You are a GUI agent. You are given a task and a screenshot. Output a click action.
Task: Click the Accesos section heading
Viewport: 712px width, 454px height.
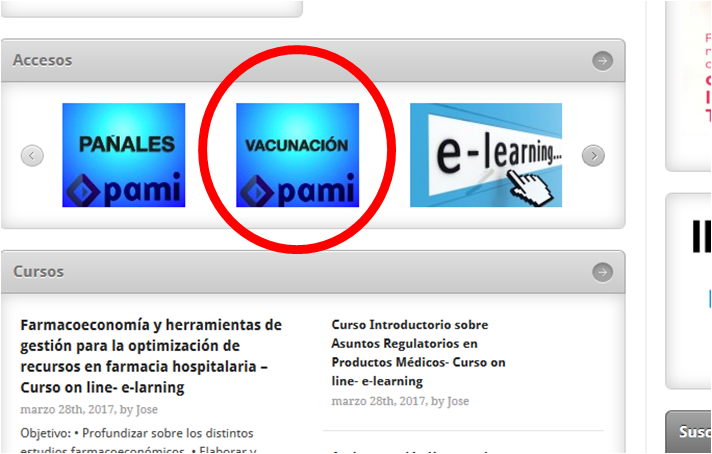(x=43, y=60)
